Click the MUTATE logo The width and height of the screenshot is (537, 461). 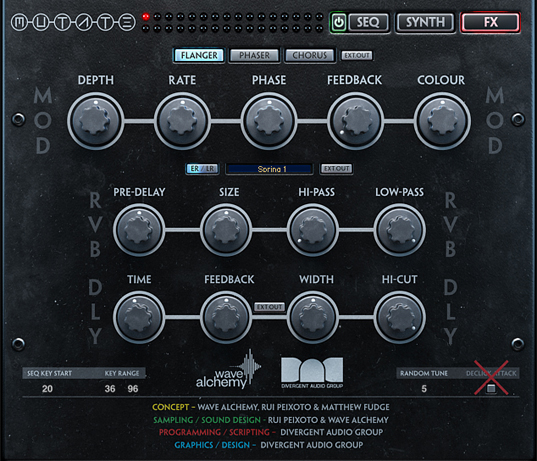pyautogui.click(x=73, y=23)
